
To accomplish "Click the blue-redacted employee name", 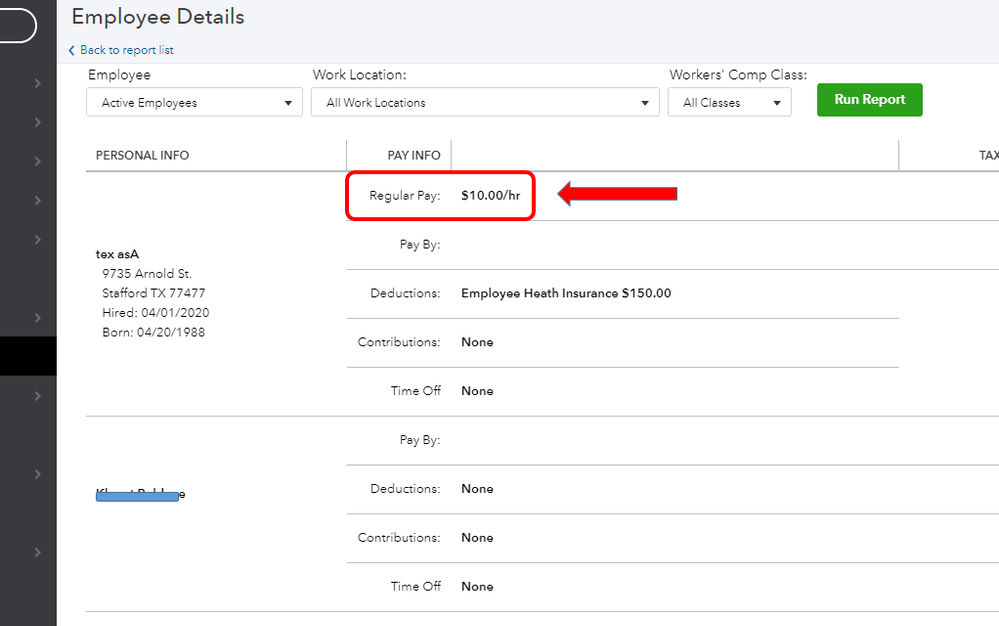I will [138, 494].
